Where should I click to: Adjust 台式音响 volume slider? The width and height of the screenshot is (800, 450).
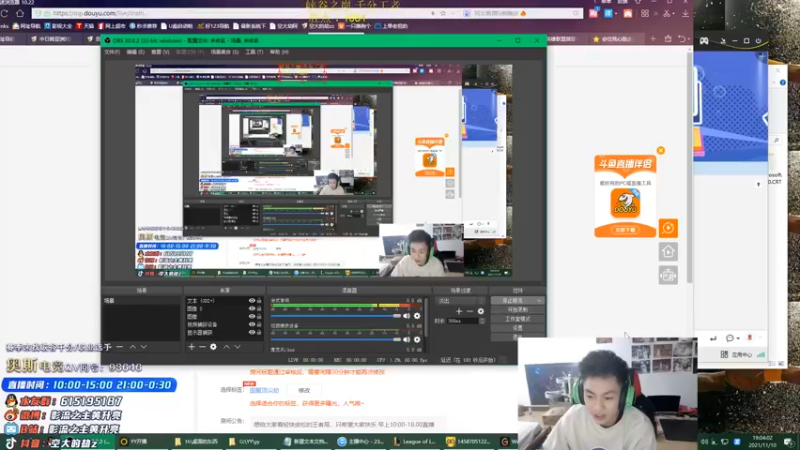tap(336, 316)
